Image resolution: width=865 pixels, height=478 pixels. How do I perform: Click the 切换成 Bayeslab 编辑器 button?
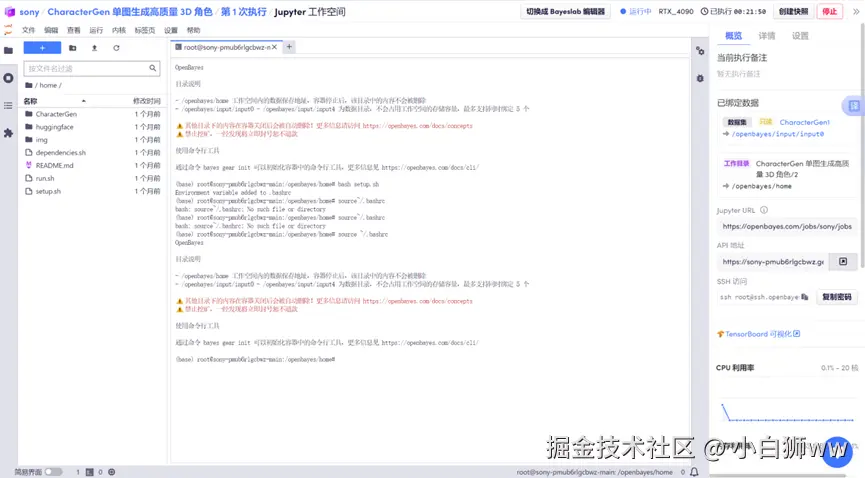coord(565,12)
